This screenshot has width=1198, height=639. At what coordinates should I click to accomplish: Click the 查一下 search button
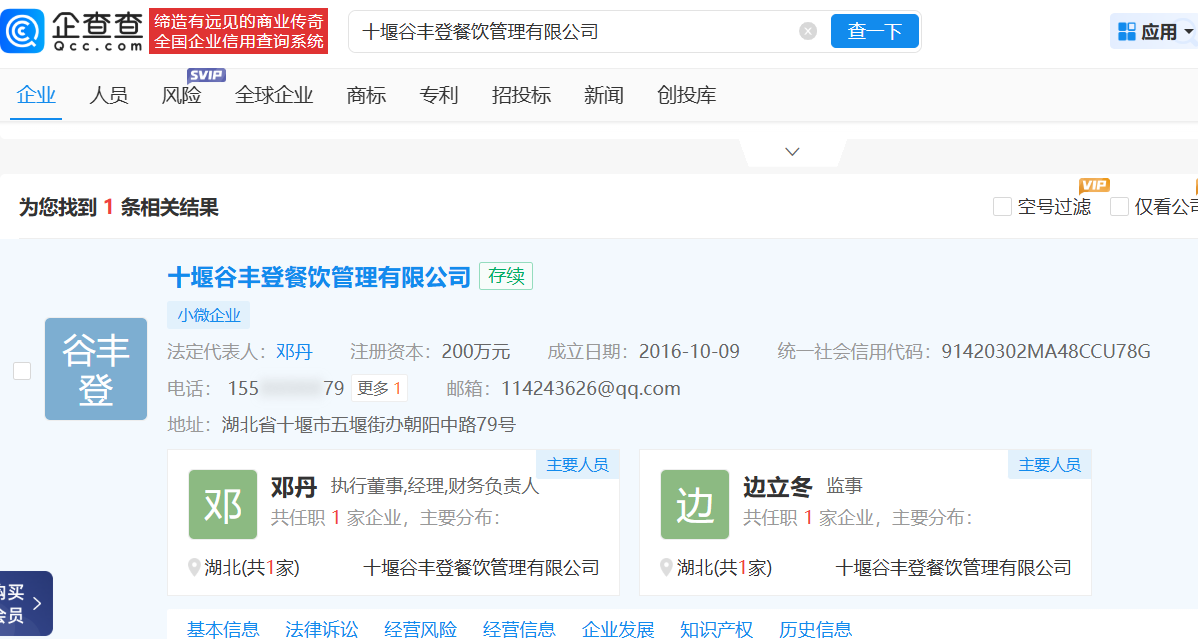pos(875,31)
